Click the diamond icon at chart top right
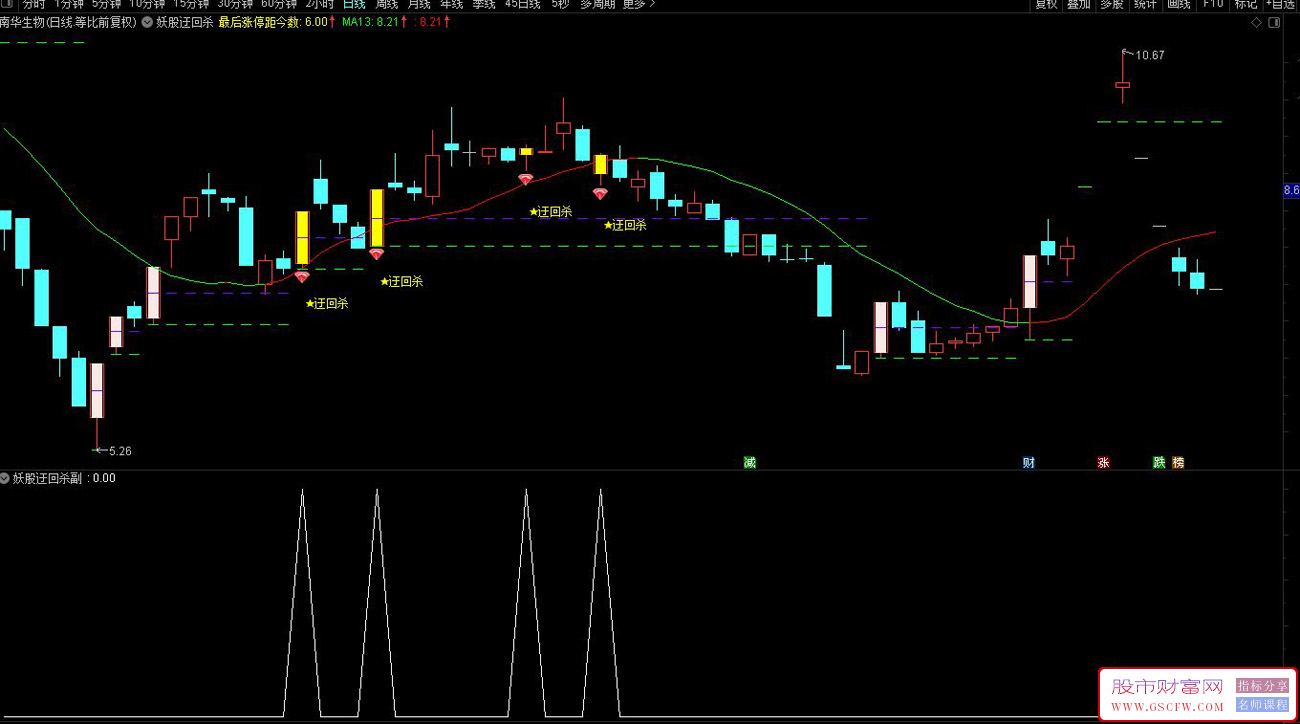Viewport: 1300px width, 724px height. tap(1257, 22)
